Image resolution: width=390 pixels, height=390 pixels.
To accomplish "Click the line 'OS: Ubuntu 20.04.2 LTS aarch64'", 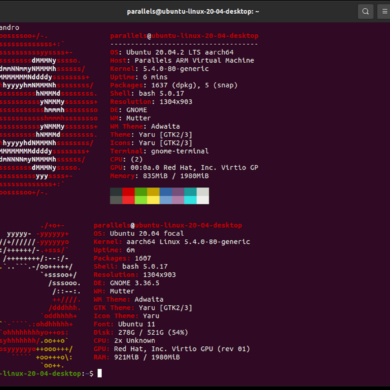I will pos(172,52).
